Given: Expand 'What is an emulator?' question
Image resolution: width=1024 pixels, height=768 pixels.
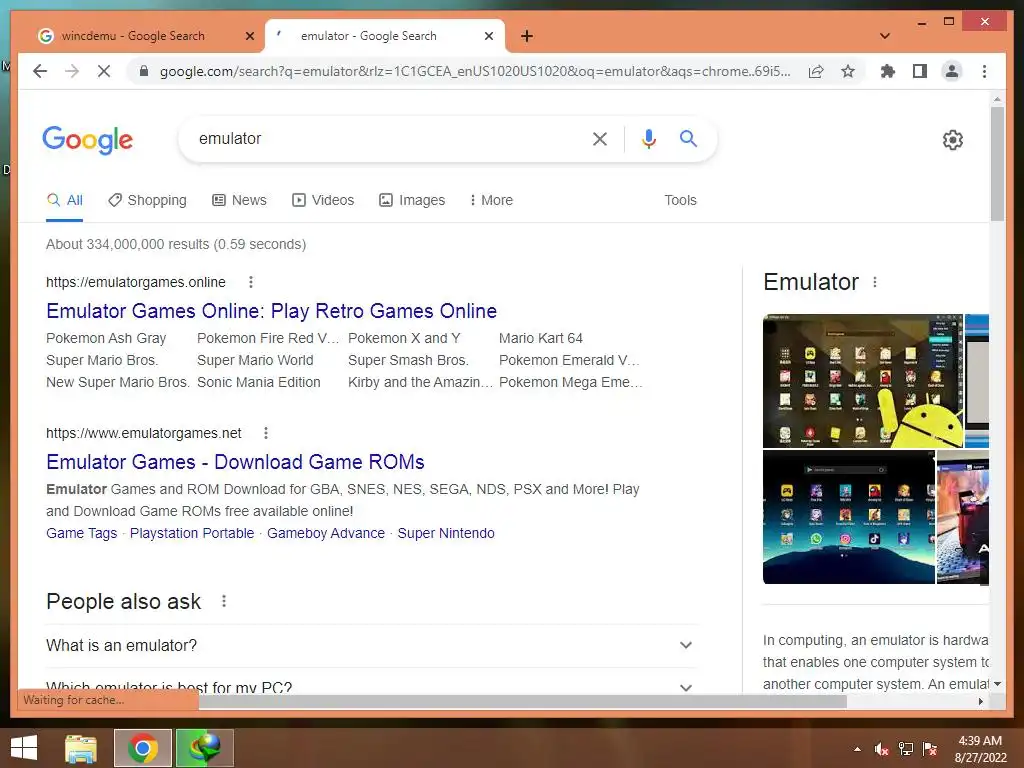Looking at the screenshot, I should 370,645.
